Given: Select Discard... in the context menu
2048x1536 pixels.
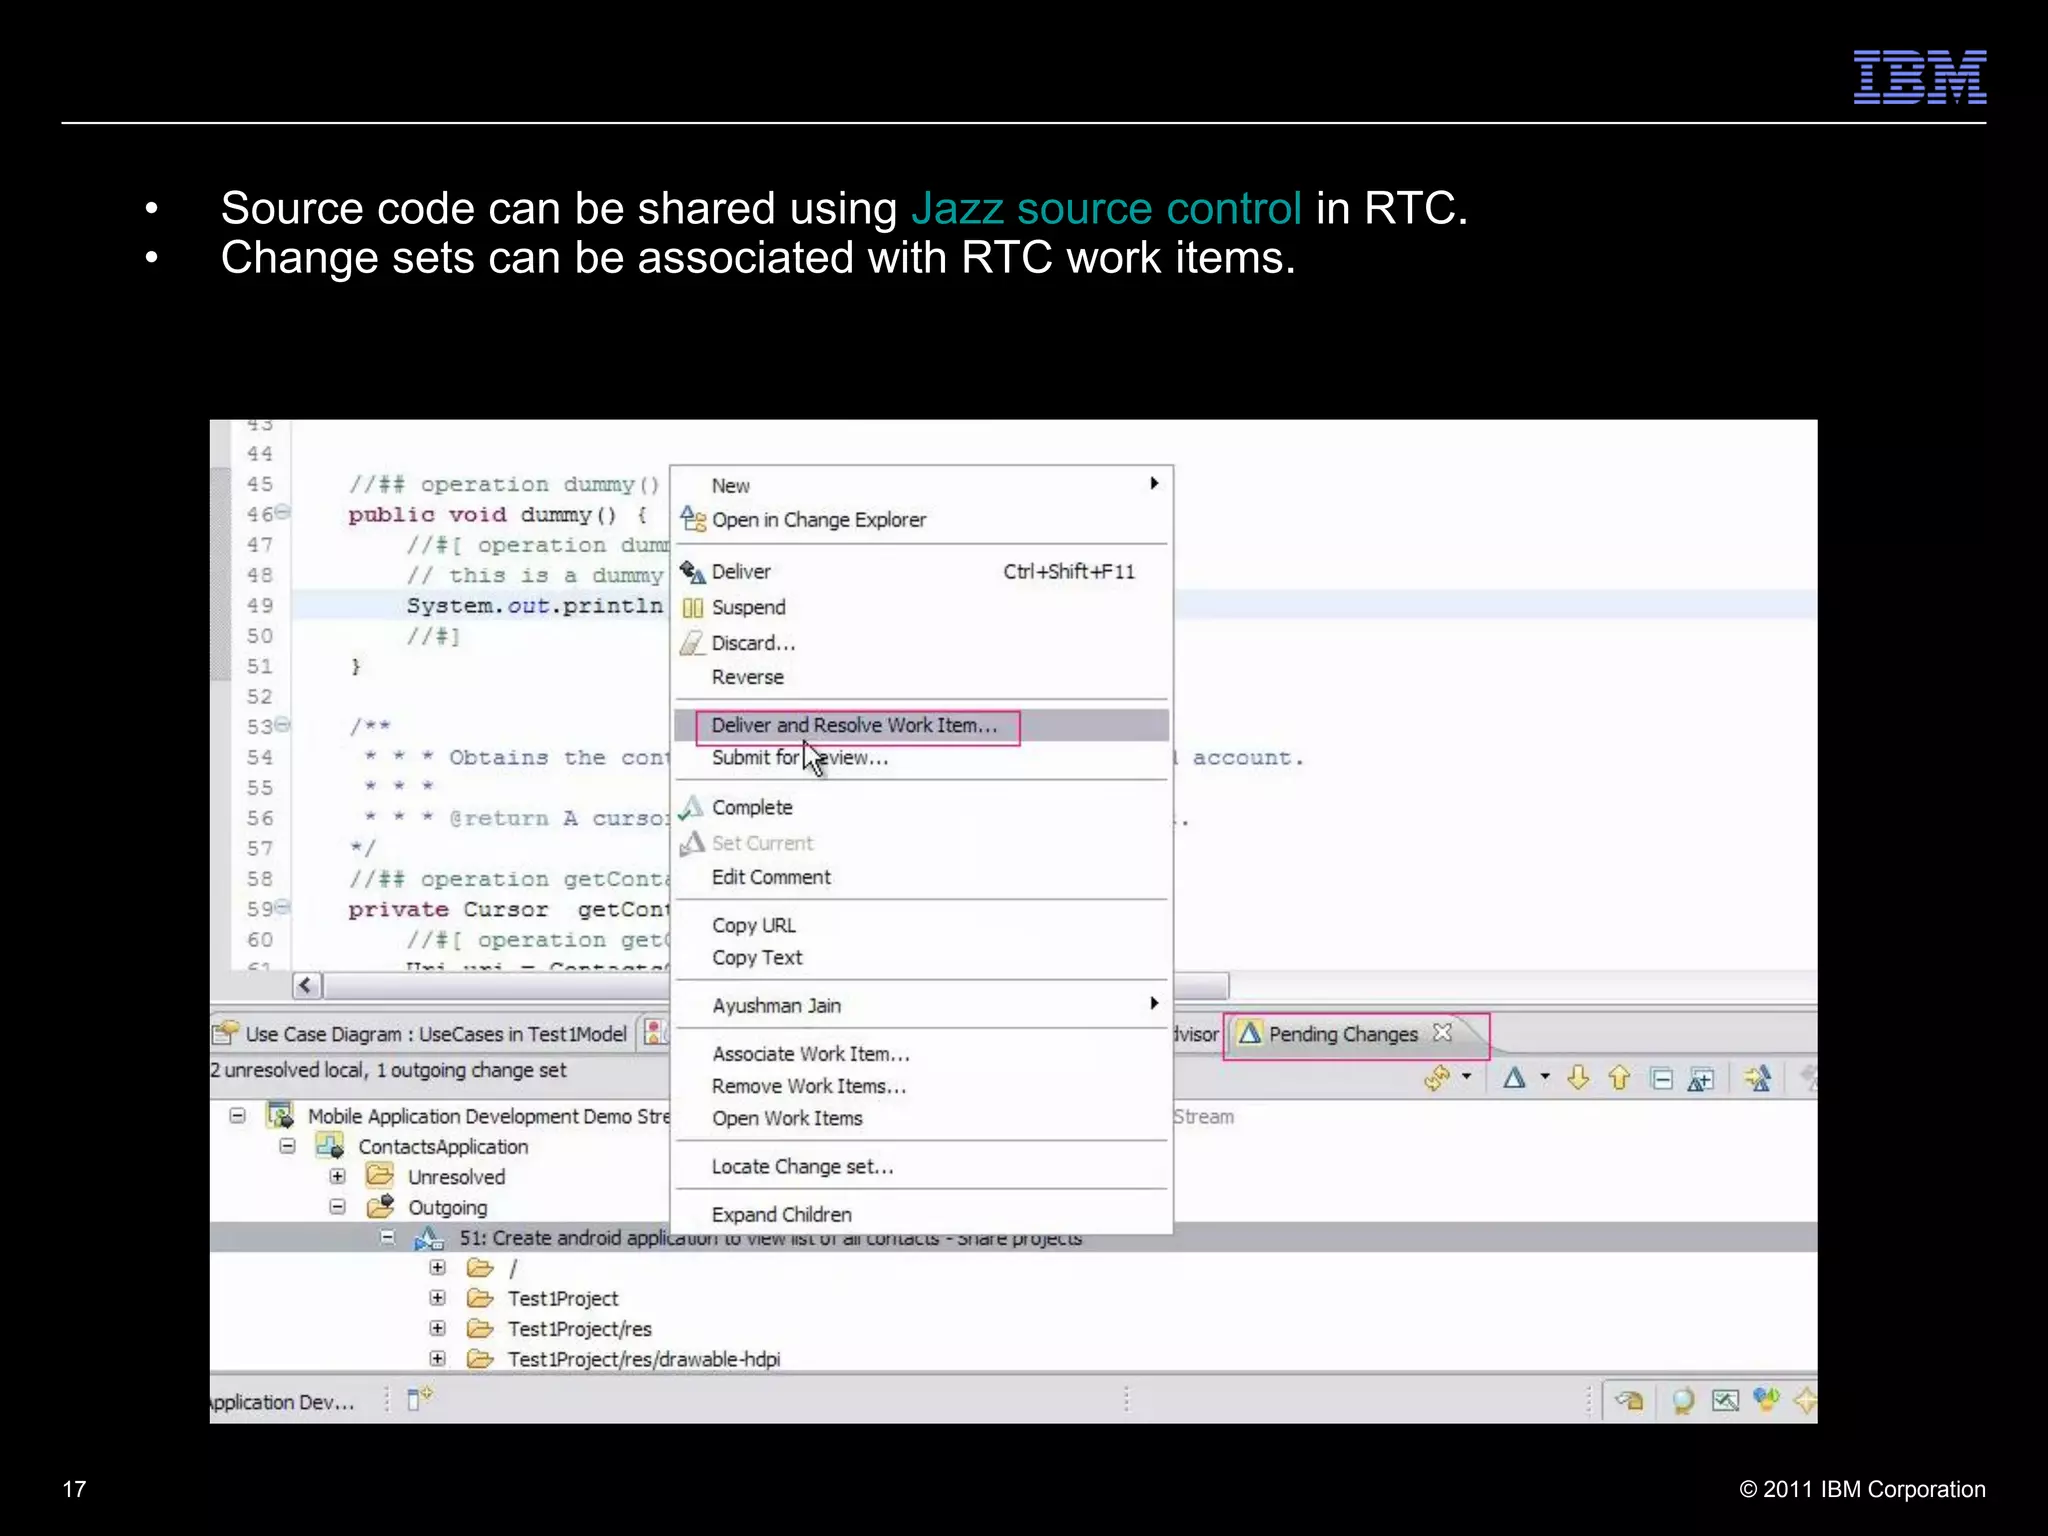Looking at the screenshot, I should [921, 643].
